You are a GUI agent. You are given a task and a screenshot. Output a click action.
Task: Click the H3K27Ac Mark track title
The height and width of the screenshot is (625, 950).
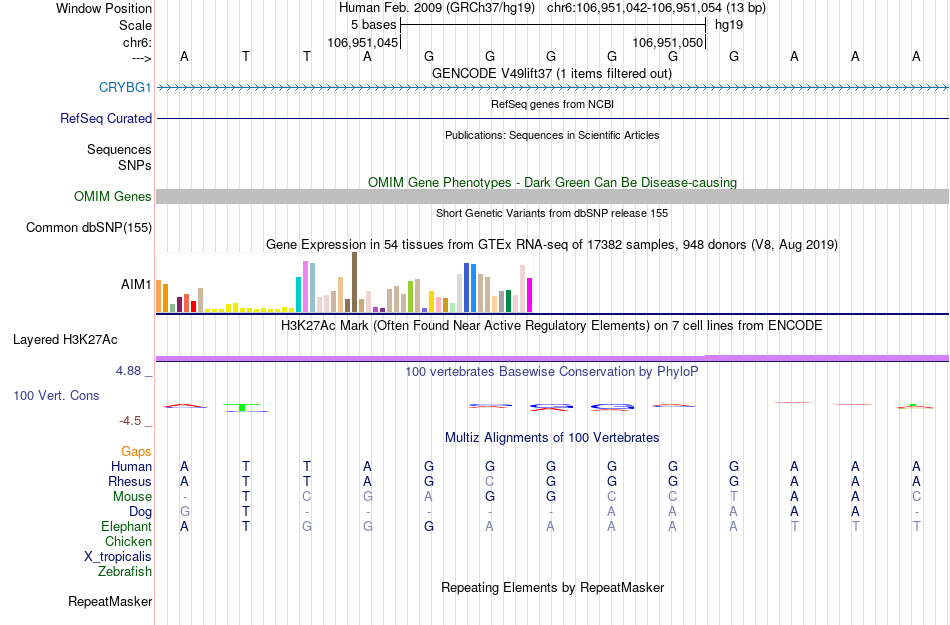point(552,326)
